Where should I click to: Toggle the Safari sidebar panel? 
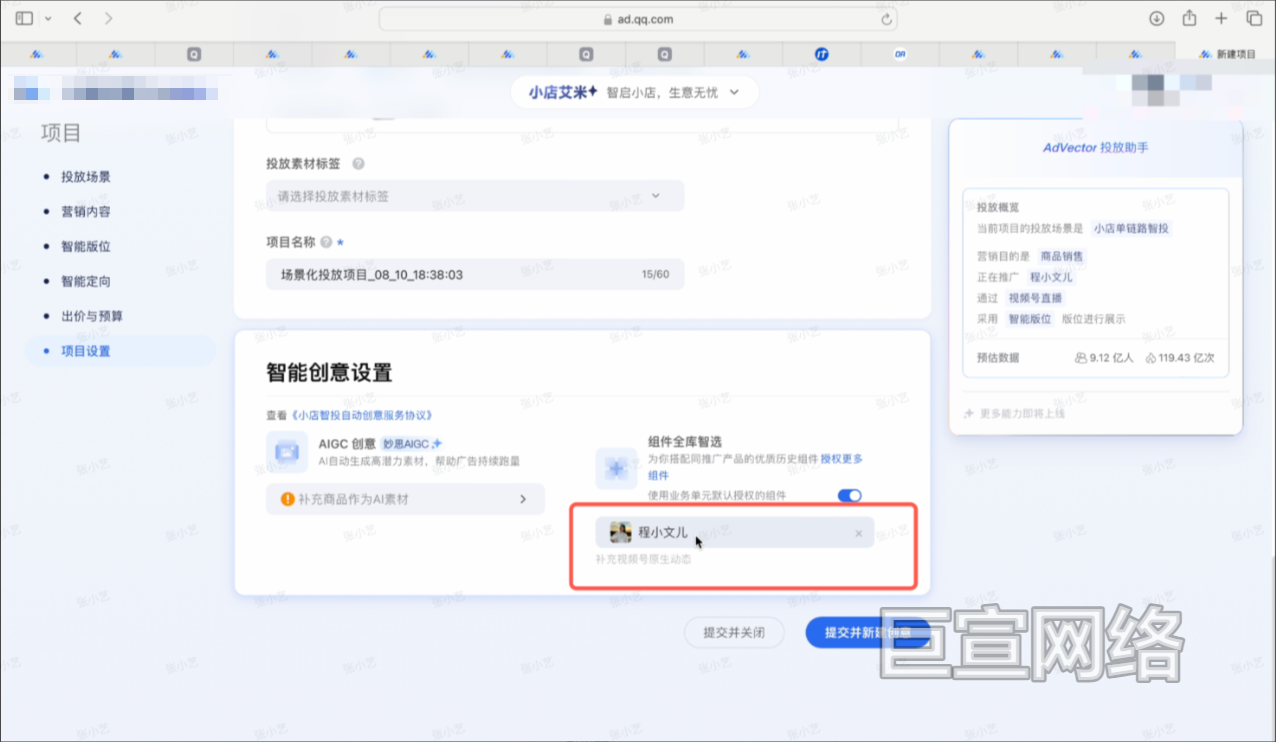point(24,19)
